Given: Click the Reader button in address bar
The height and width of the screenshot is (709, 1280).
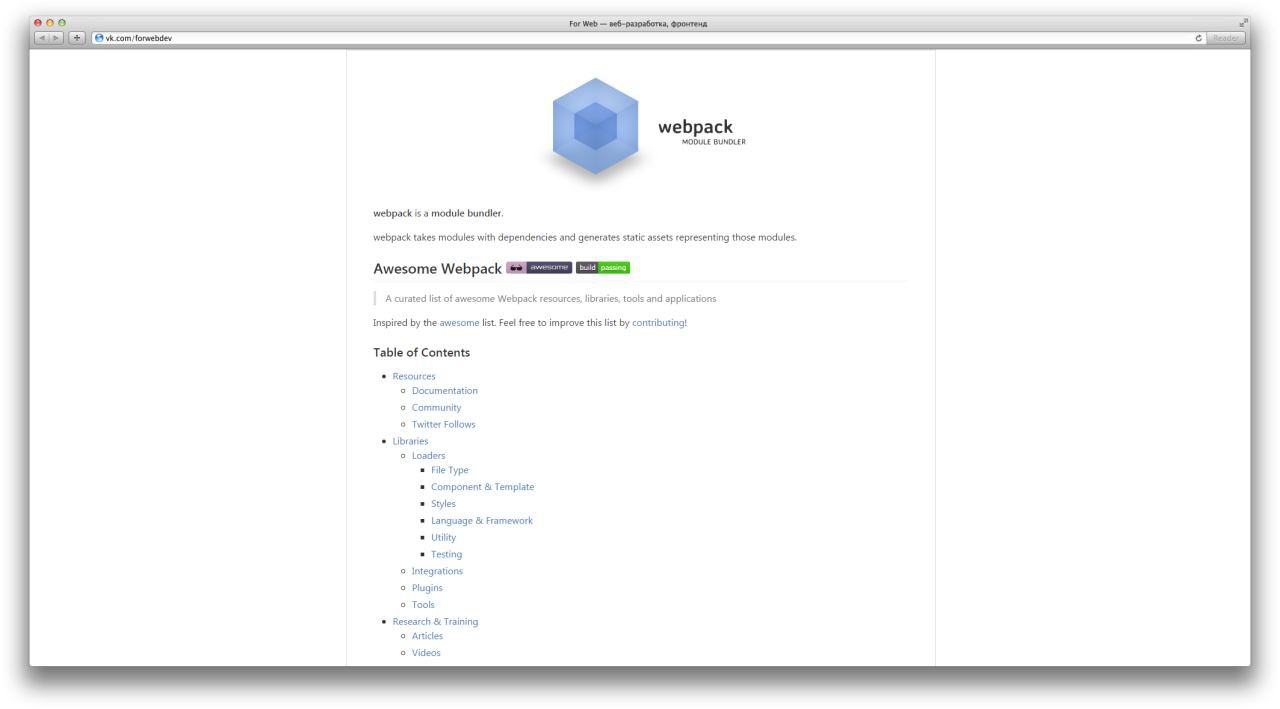Looking at the screenshot, I should tap(1225, 38).
